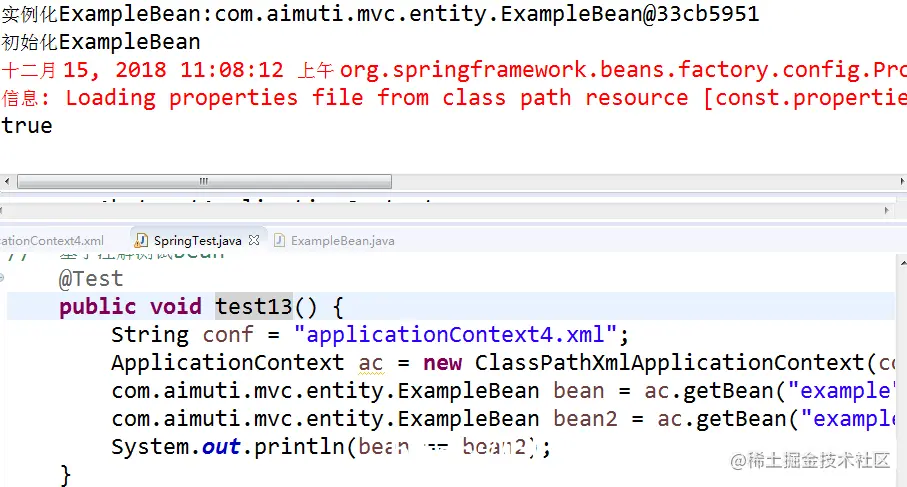Screen dimensions: 907x487
Task: Switch to the SpringTest.java tab
Action: pyautogui.click(x=198, y=241)
